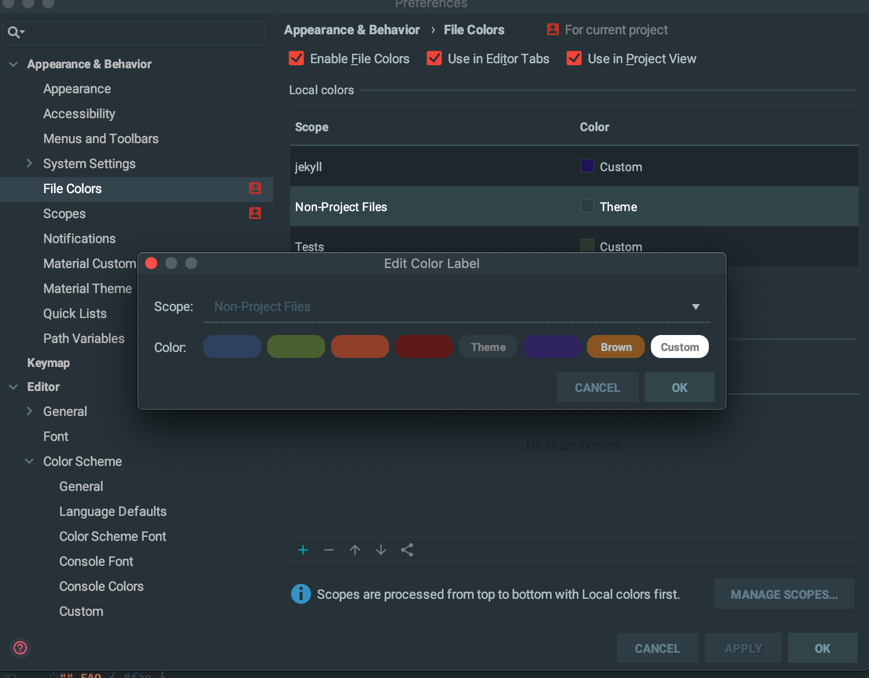Click OK in the Edit Color Label dialog
Image resolution: width=869 pixels, height=678 pixels.
(x=680, y=387)
